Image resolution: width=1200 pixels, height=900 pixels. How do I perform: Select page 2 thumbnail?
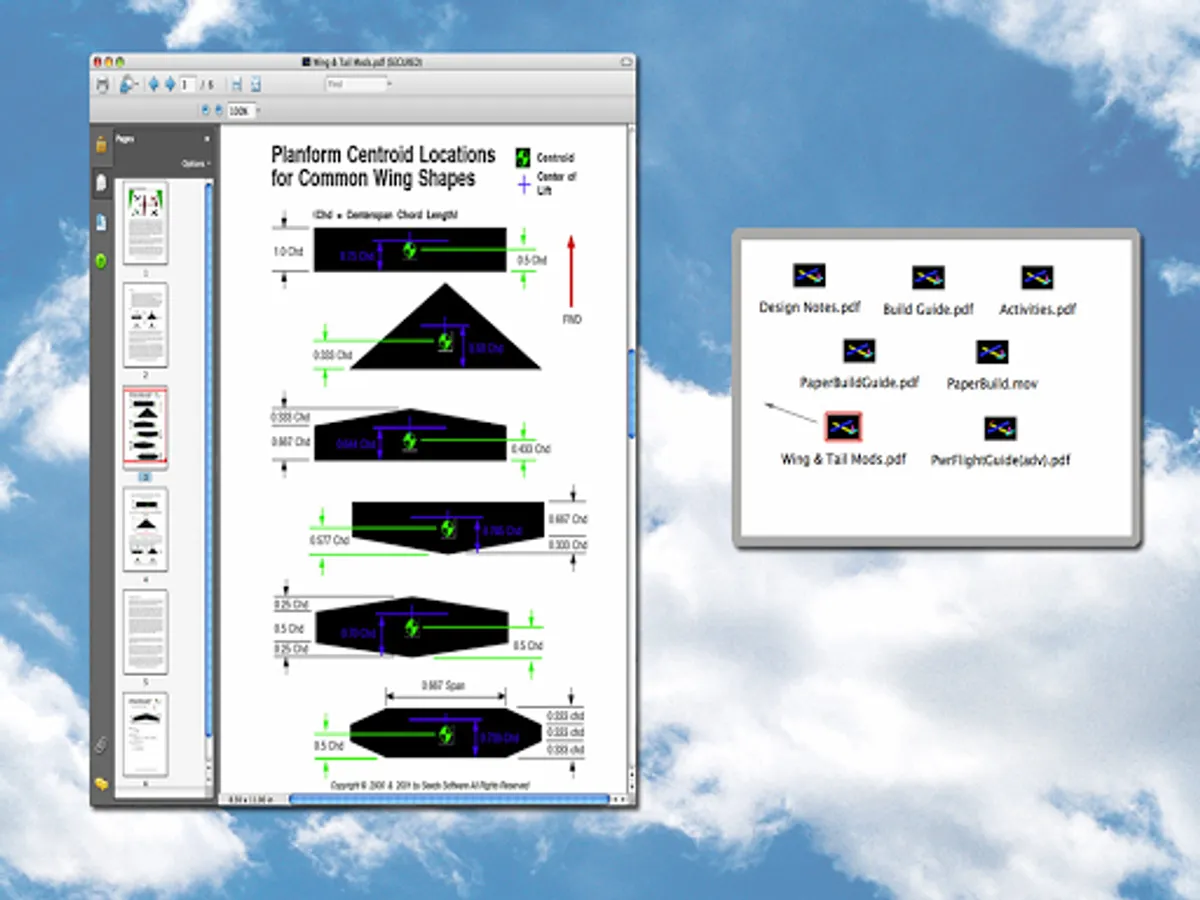[x=145, y=325]
